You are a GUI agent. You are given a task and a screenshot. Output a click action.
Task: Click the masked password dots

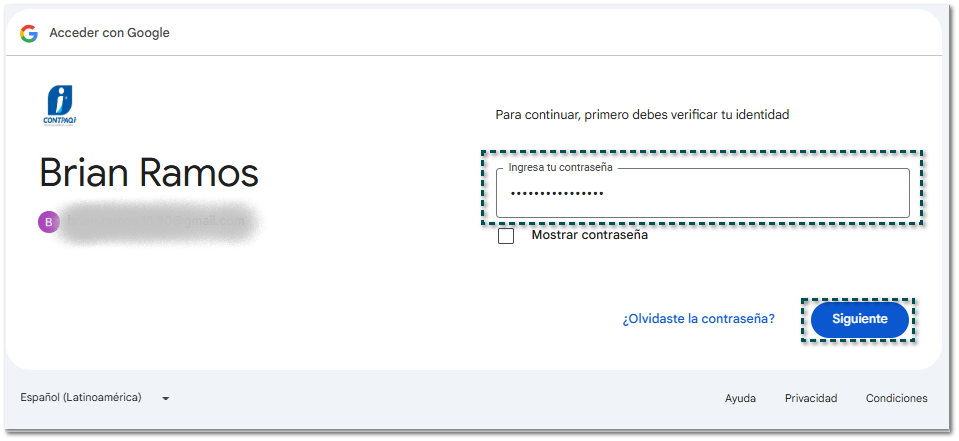point(556,193)
